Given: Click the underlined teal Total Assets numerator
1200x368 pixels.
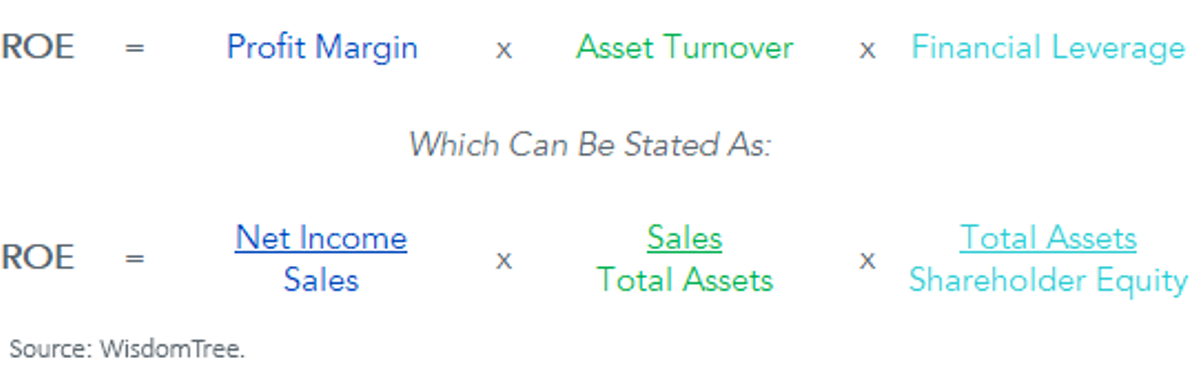Looking at the screenshot, I should pyautogui.click(x=1048, y=238).
